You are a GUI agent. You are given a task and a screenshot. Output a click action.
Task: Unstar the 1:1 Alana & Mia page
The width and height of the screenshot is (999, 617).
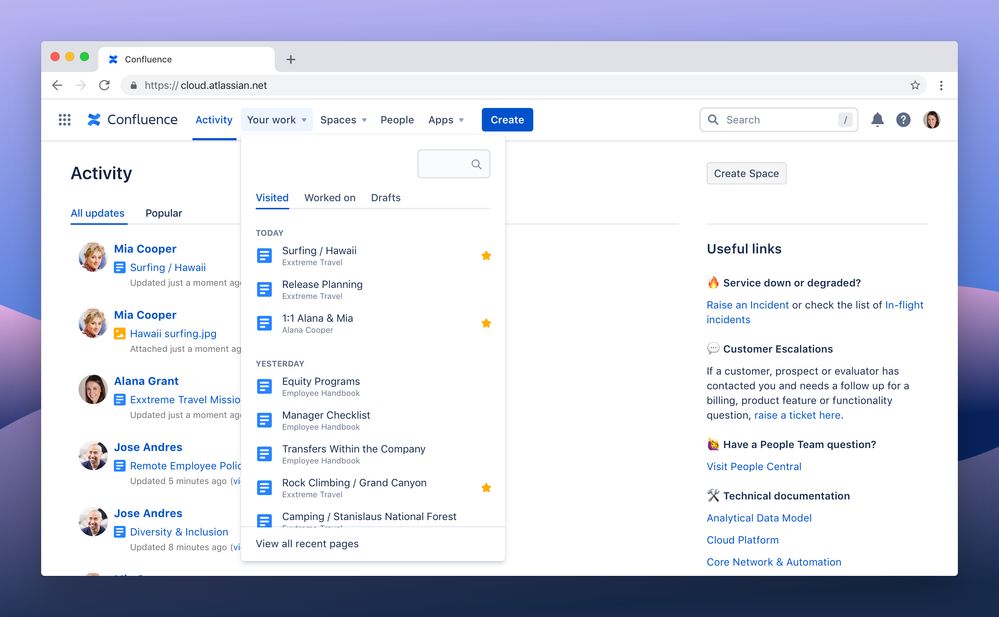click(486, 323)
